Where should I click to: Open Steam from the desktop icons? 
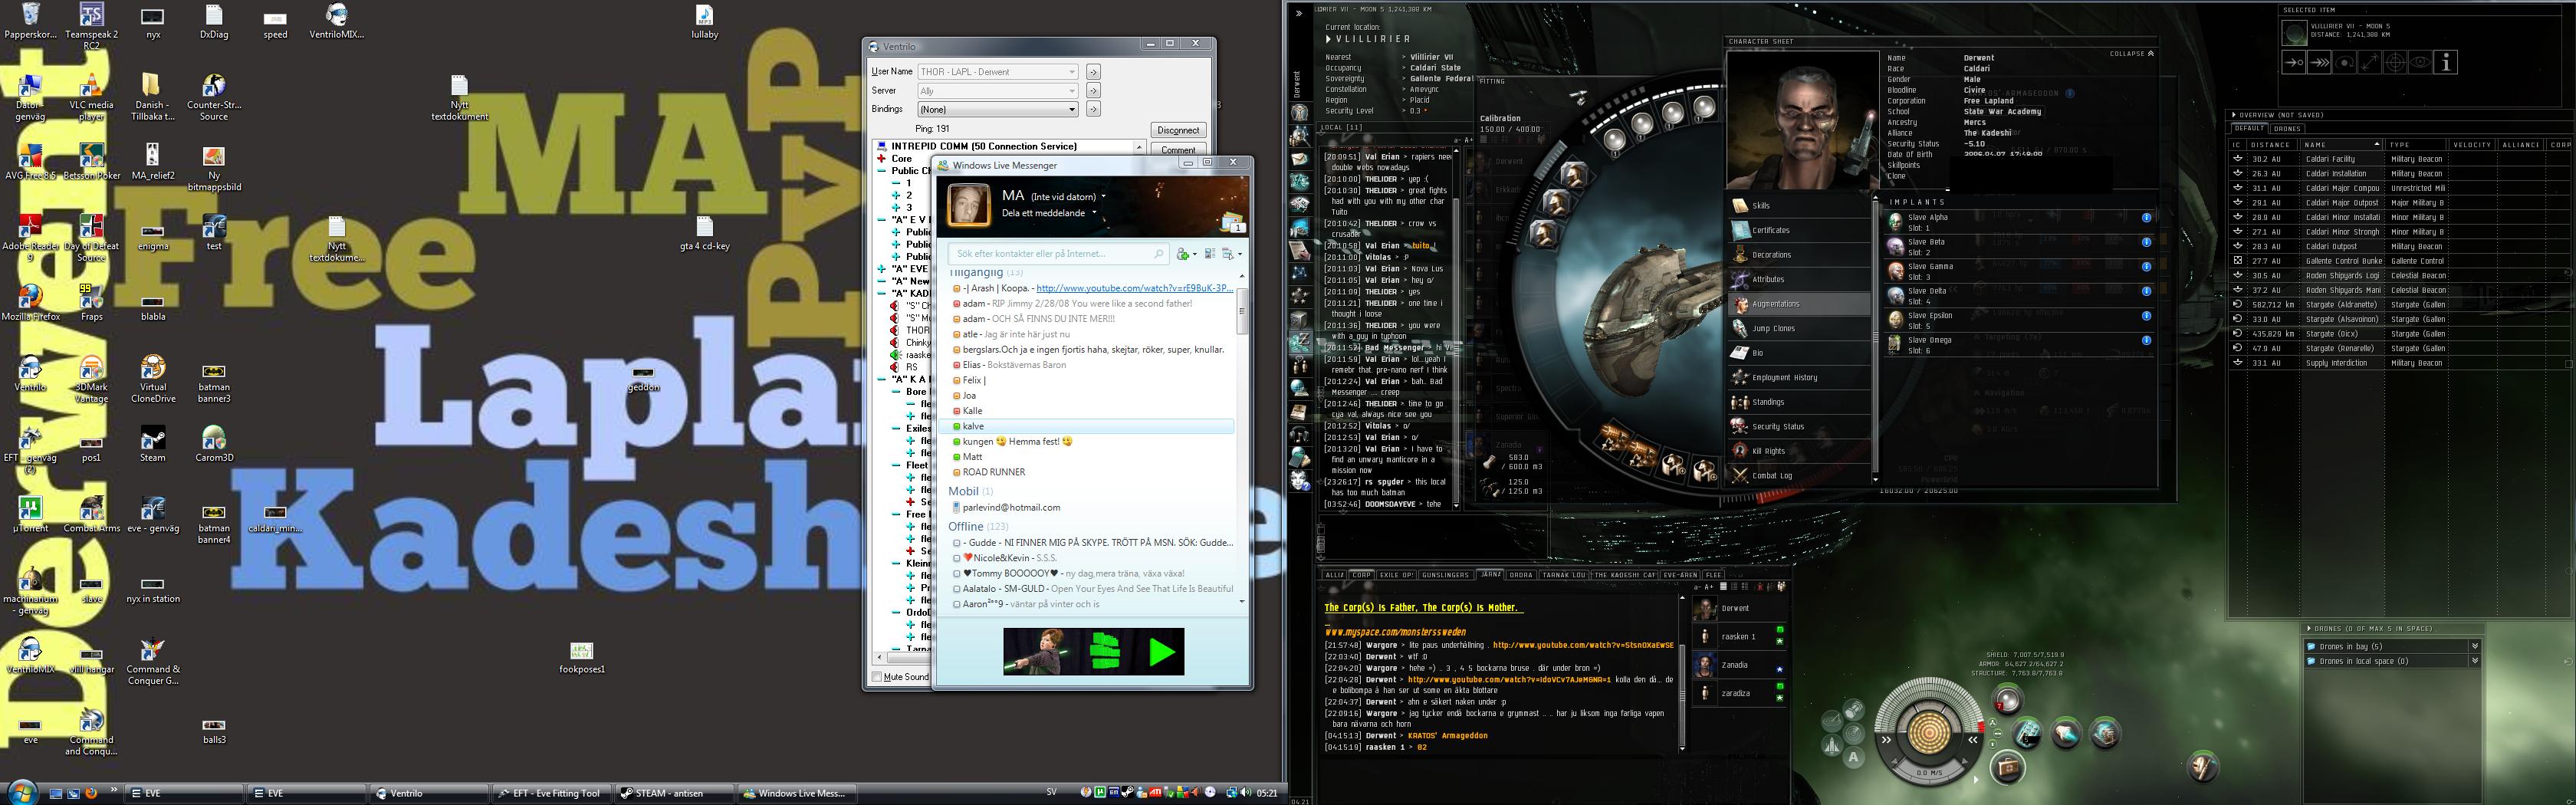[152, 444]
